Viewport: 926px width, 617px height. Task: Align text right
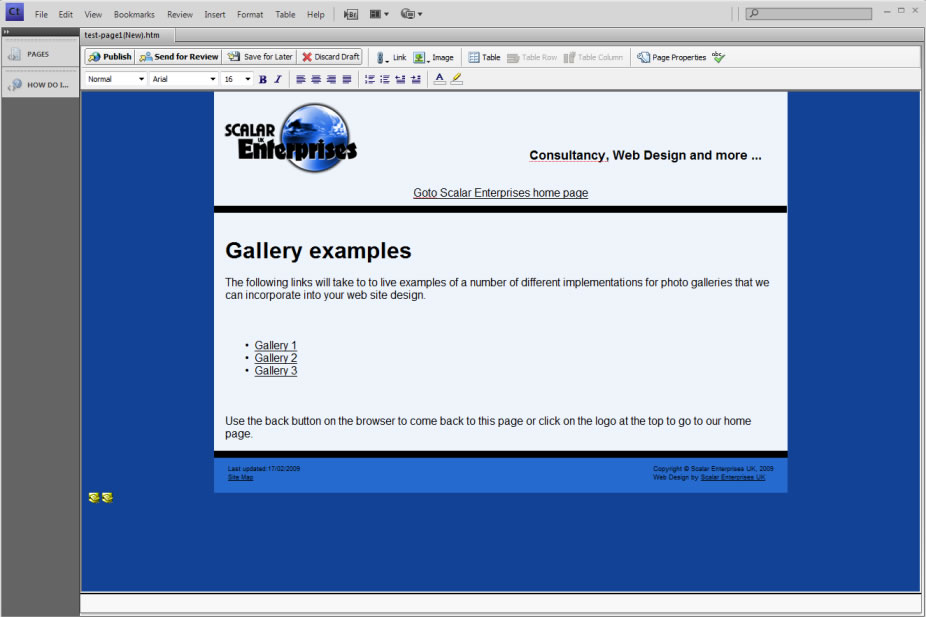tap(331, 79)
